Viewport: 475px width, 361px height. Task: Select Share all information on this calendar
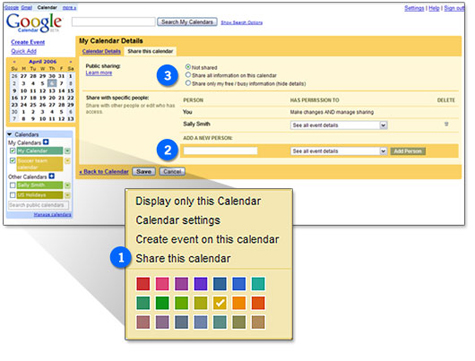188,75
